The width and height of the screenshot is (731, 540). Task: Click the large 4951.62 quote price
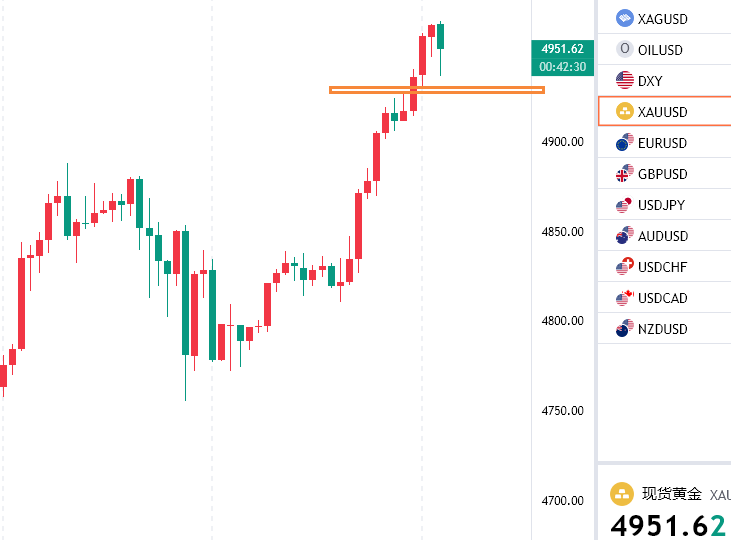pyautogui.click(x=668, y=525)
